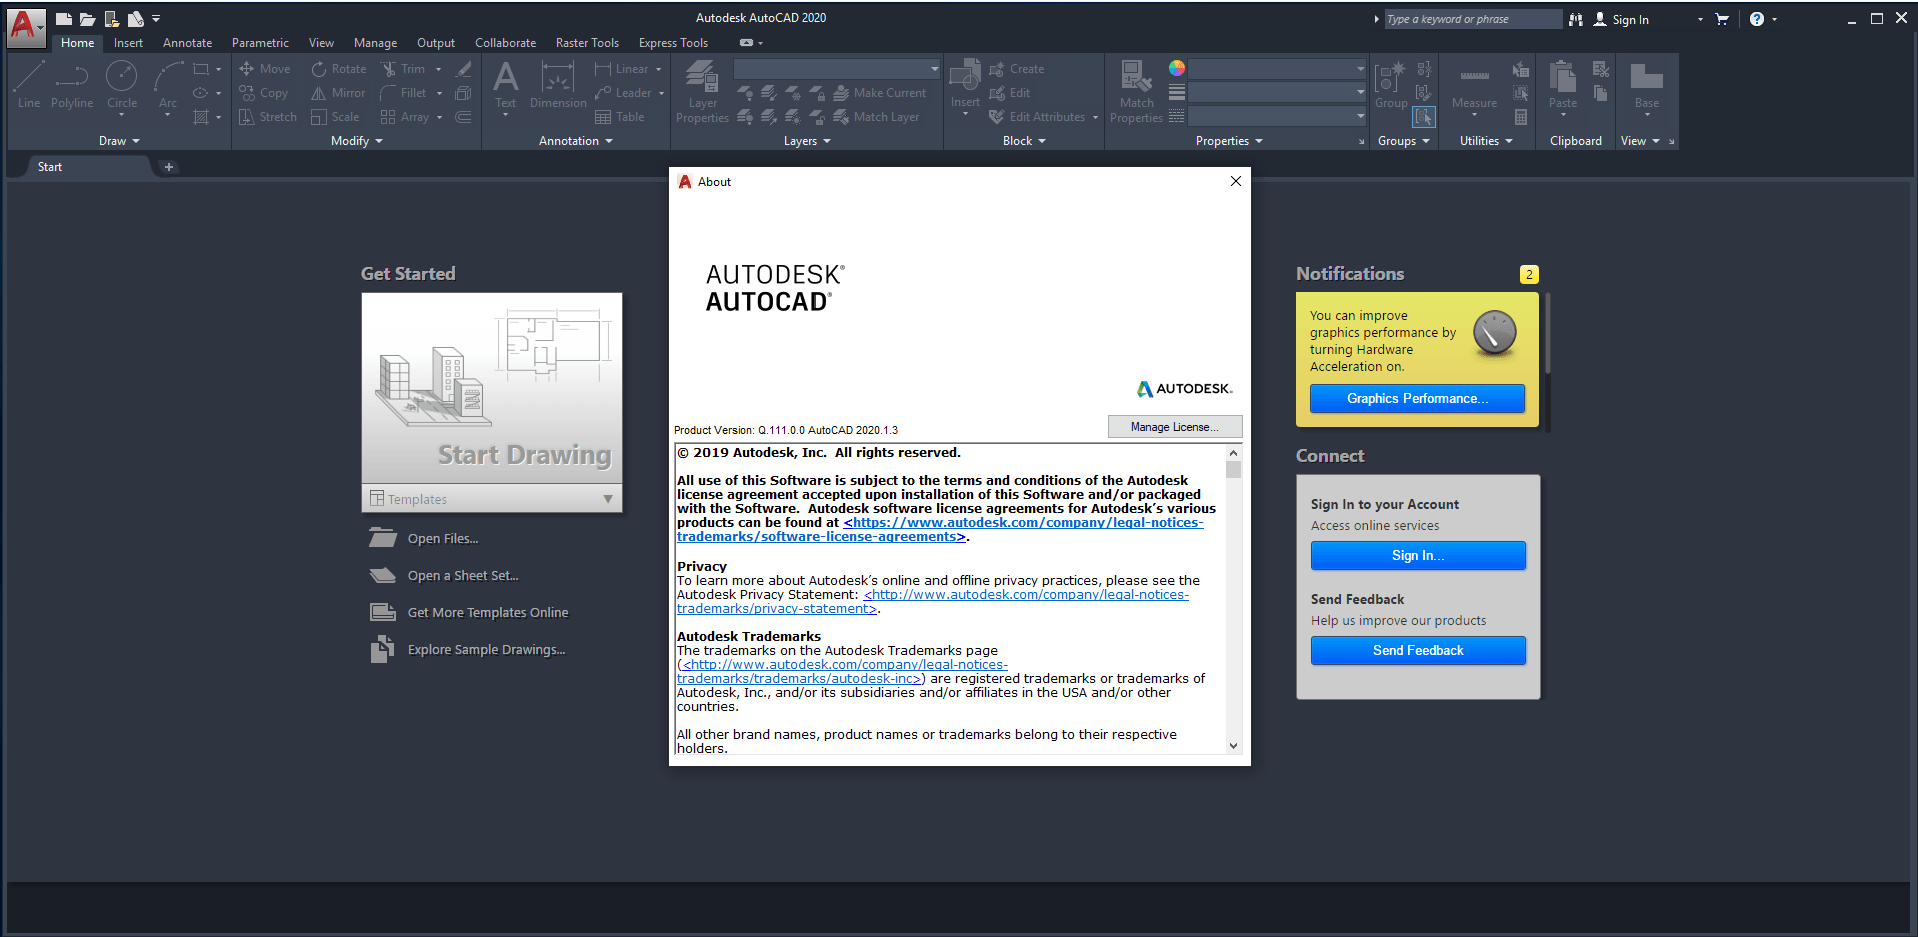Expand the Modify panel dropdown
This screenshot has width=1918, height=937.
click(x=357, y=141)
